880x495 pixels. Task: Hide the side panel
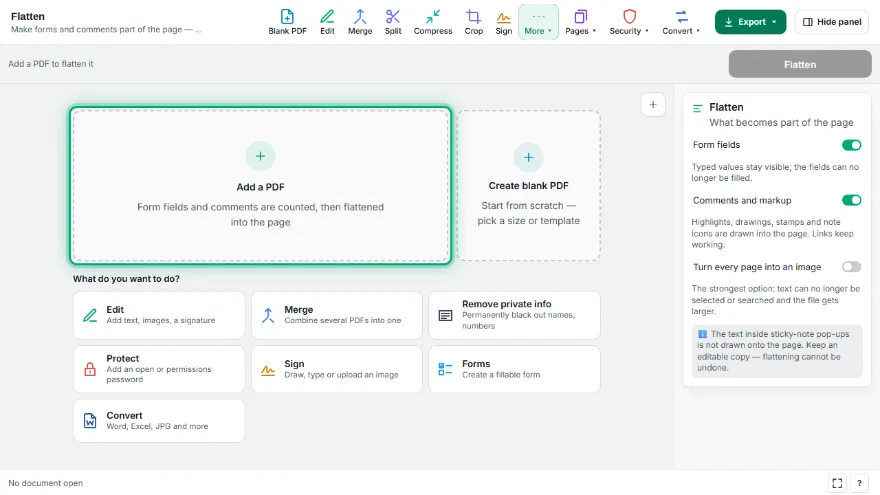(832, 22)
